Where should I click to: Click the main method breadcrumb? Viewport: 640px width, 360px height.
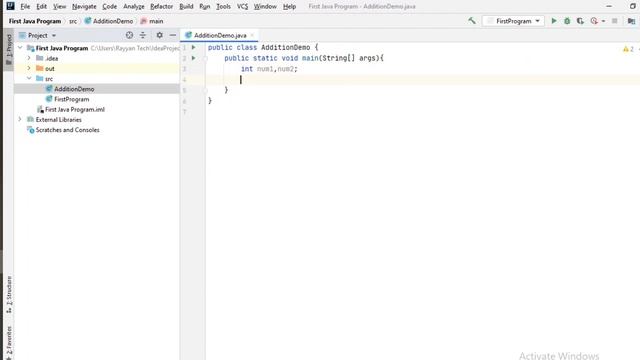tap(152, 21)
